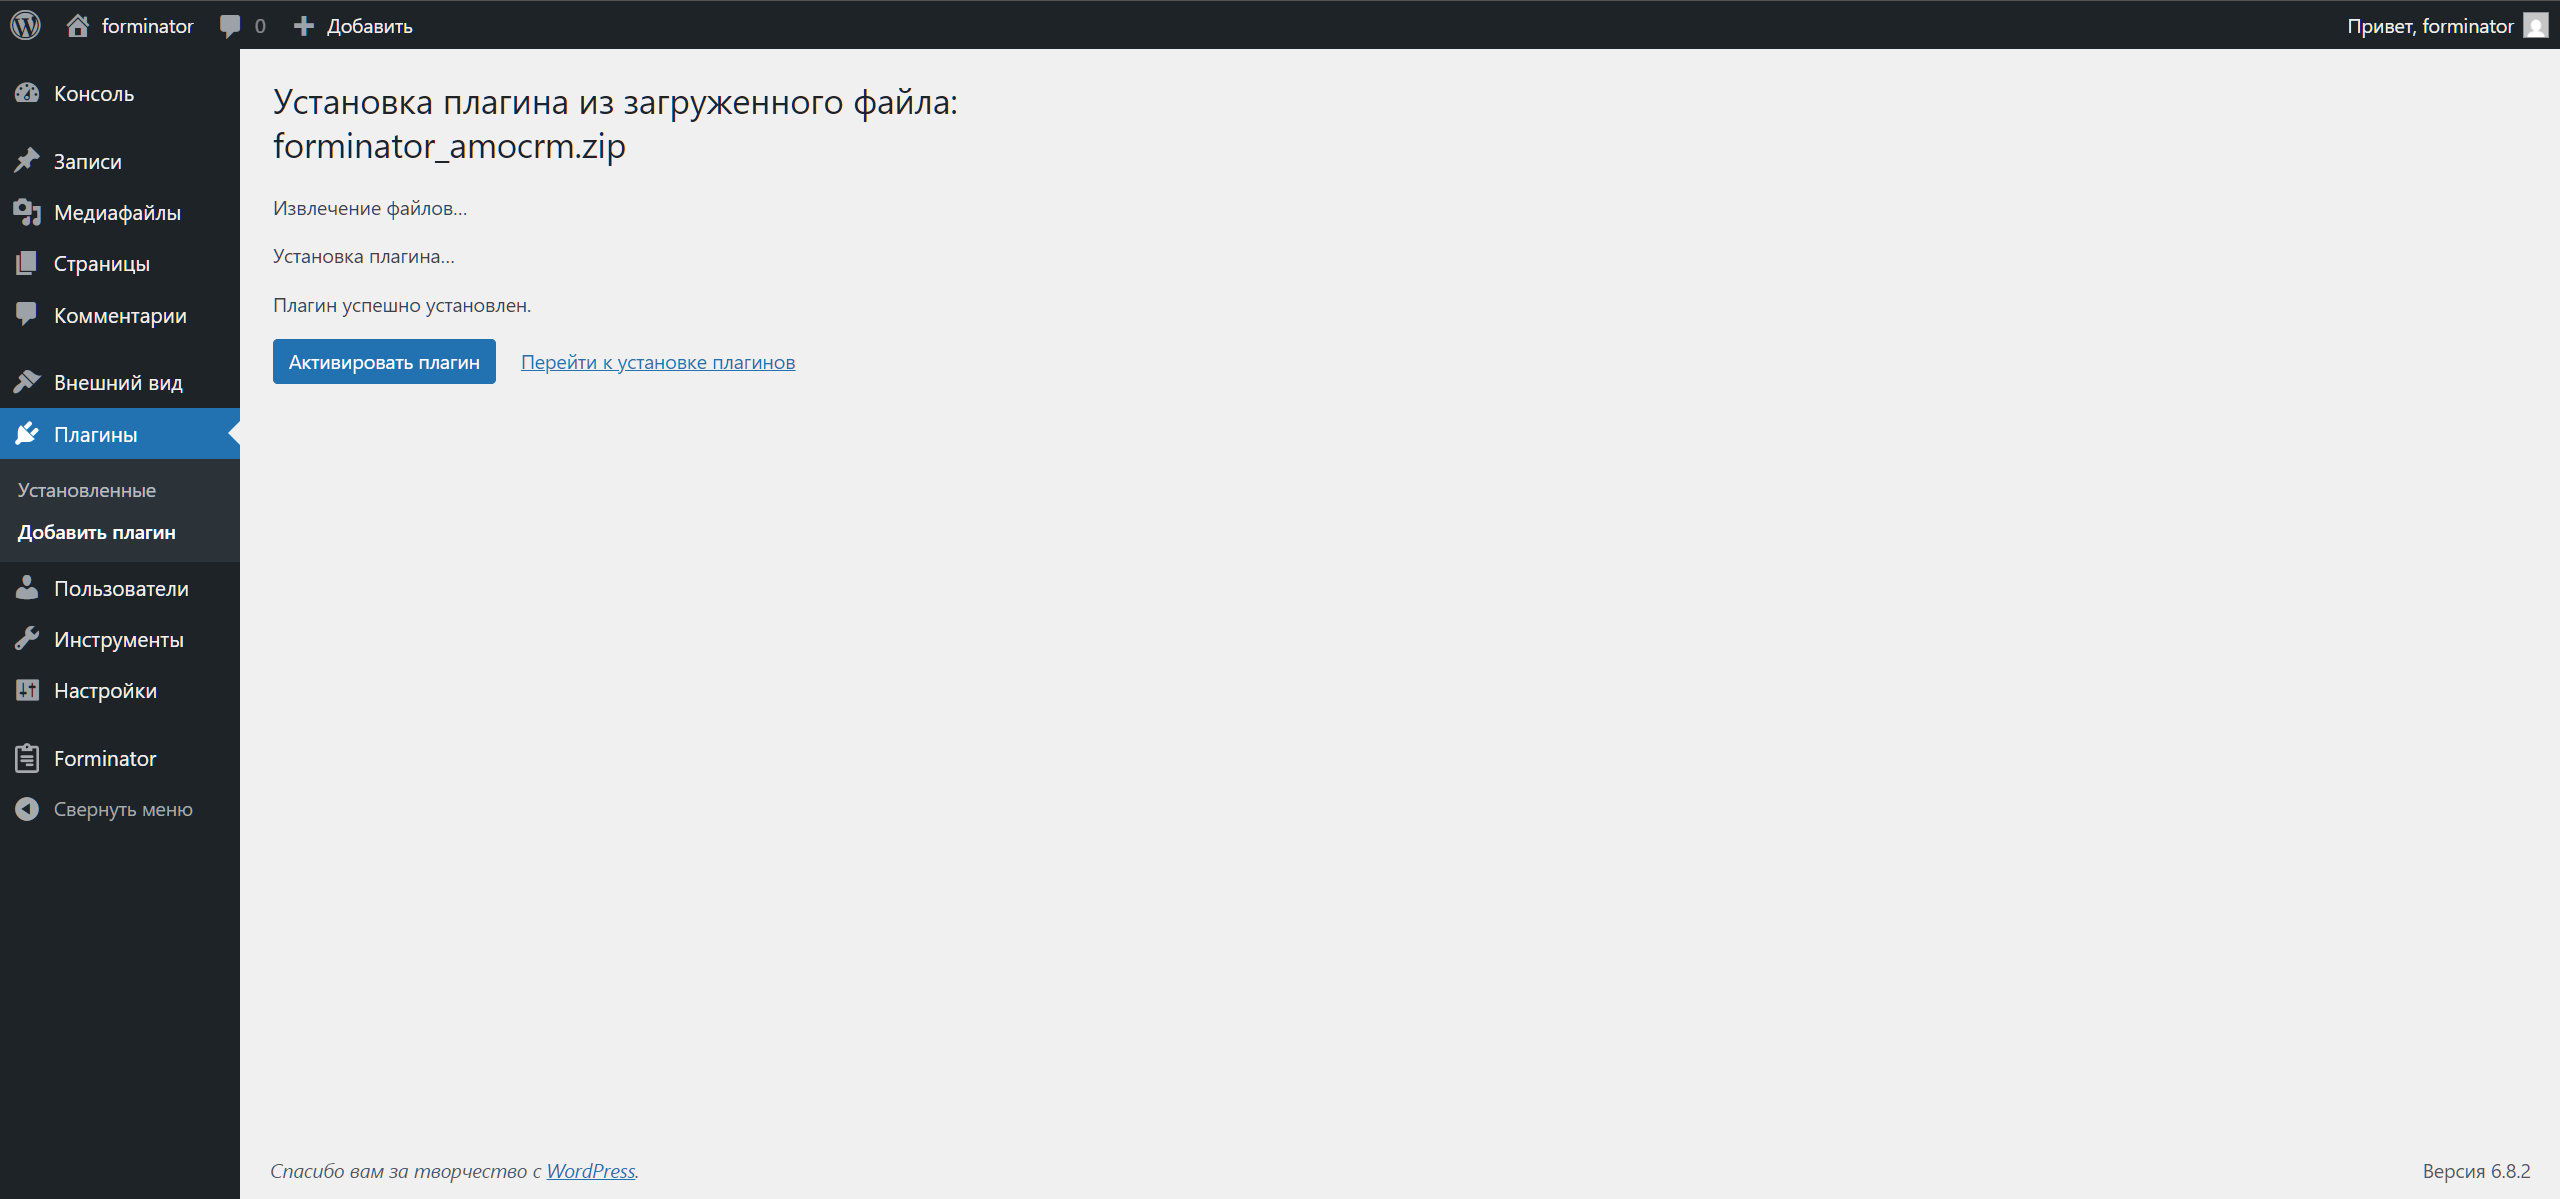Open Установленные plugins submenu
Screen dimensions: 2560x1199
(87, 490)
